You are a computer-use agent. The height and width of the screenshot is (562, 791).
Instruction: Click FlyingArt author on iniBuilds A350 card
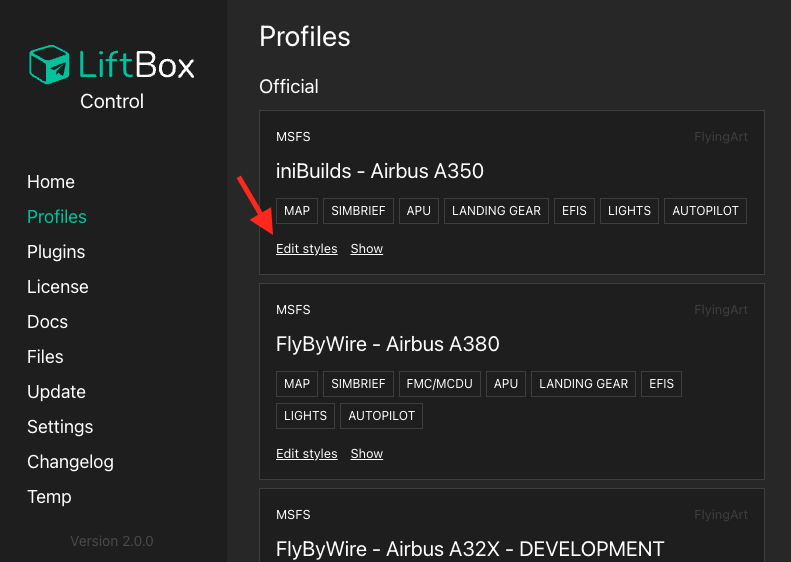click(721, 137)
